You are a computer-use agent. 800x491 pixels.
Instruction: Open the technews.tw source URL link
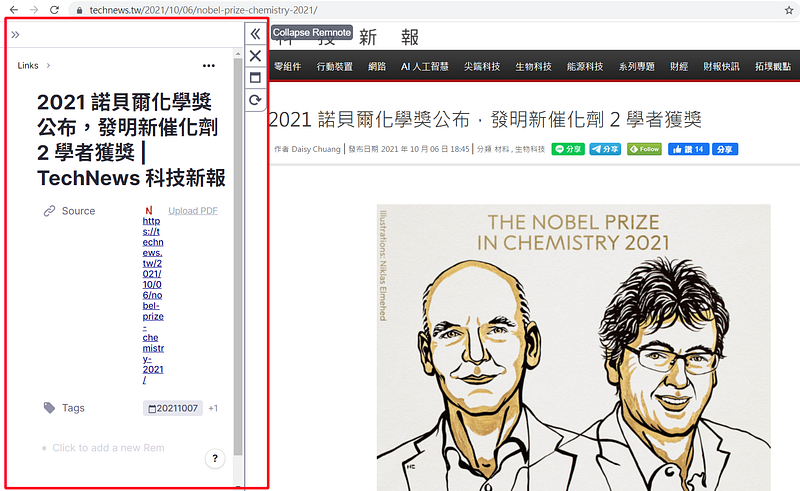[153, 300]
